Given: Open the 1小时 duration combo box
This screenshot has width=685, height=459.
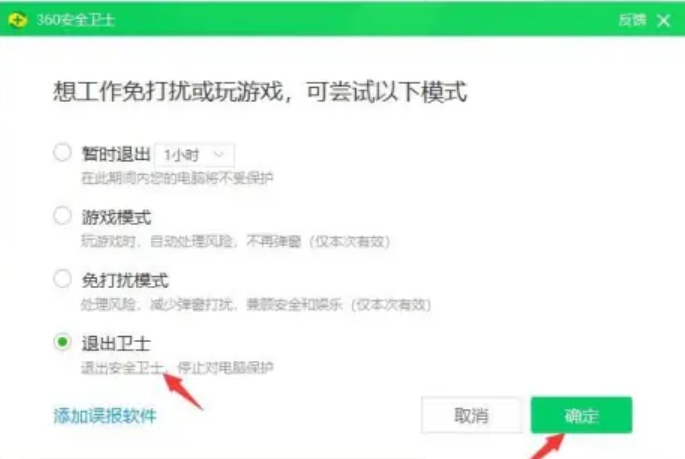Looking at the screenshot, I should pyautogui.click(x=194, y=155).
